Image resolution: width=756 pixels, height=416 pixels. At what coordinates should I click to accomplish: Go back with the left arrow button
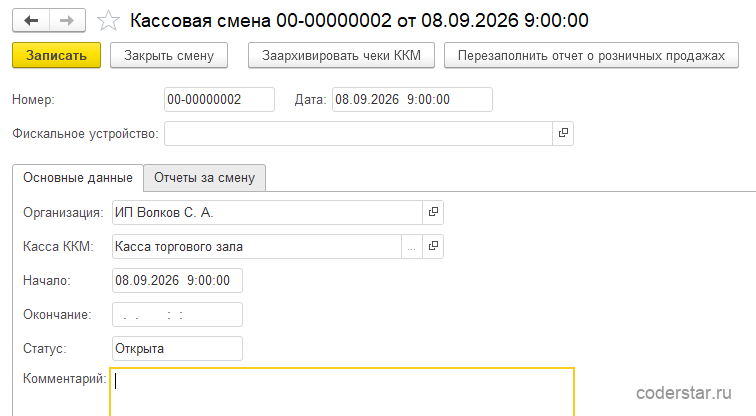point(31,21)
